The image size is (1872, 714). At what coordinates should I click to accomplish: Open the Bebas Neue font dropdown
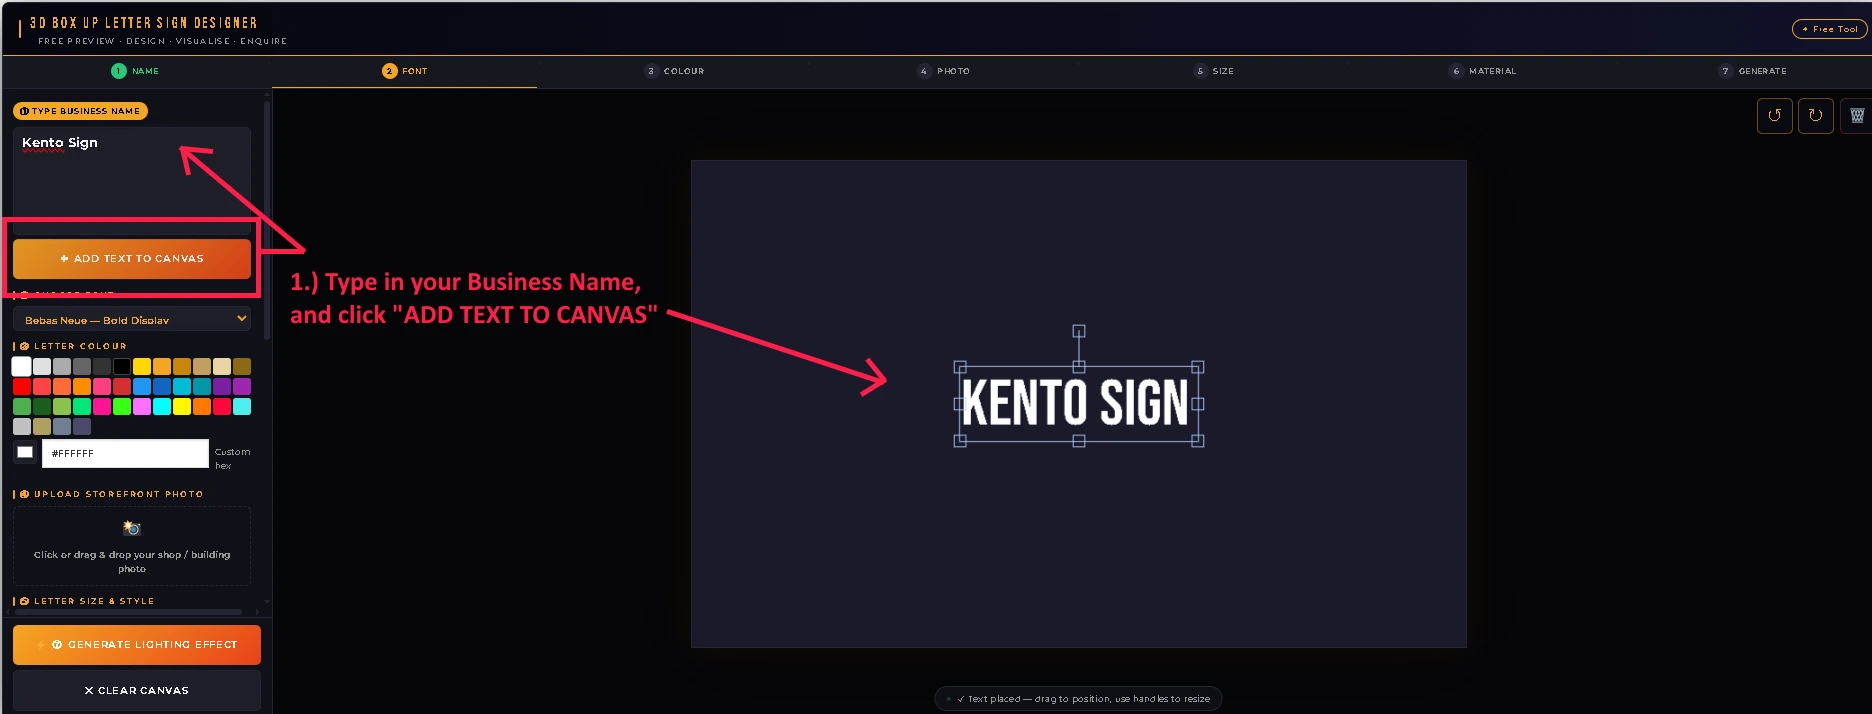(132, 319)
